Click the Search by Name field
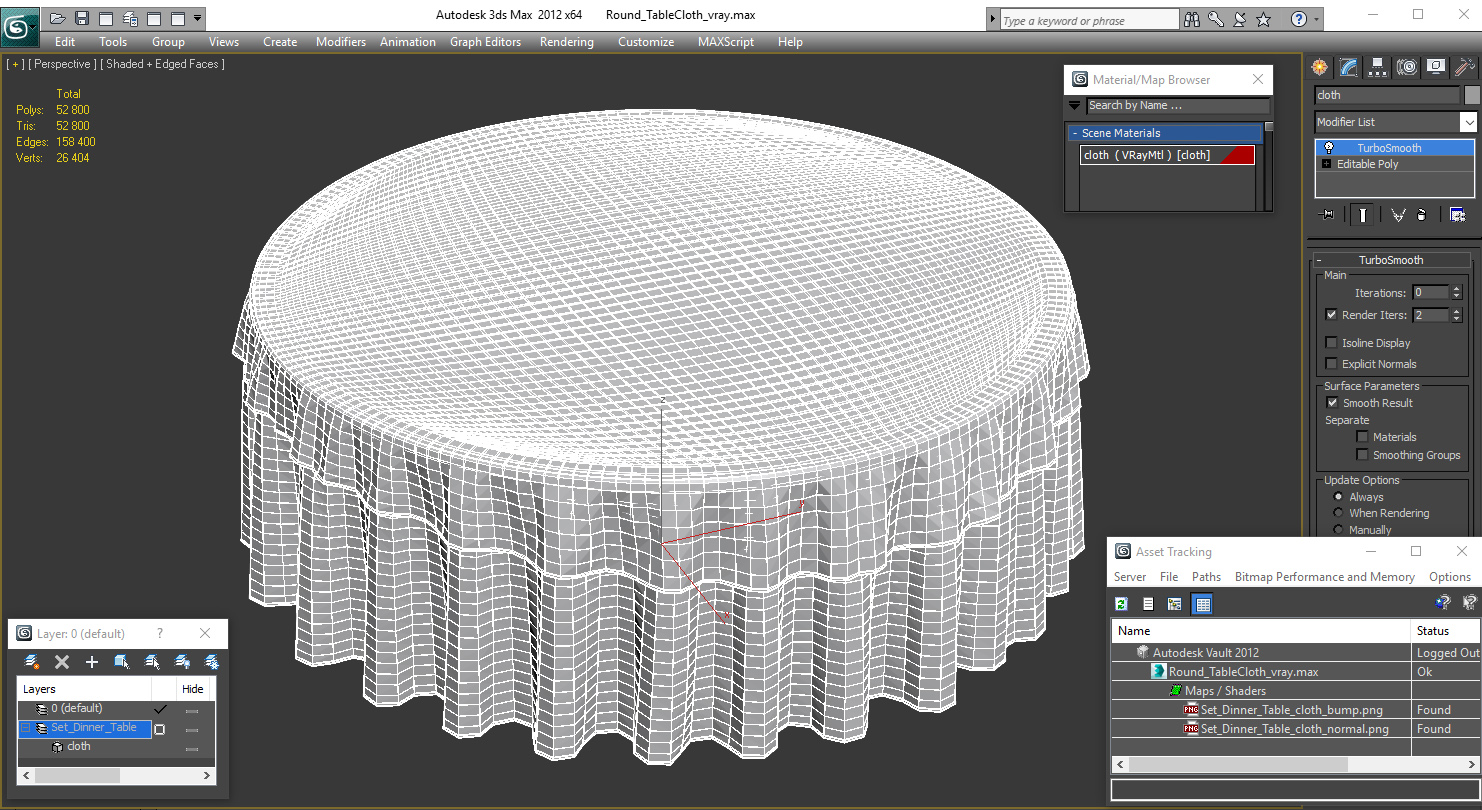The image size is (1482, 810). pos(1178,105)
